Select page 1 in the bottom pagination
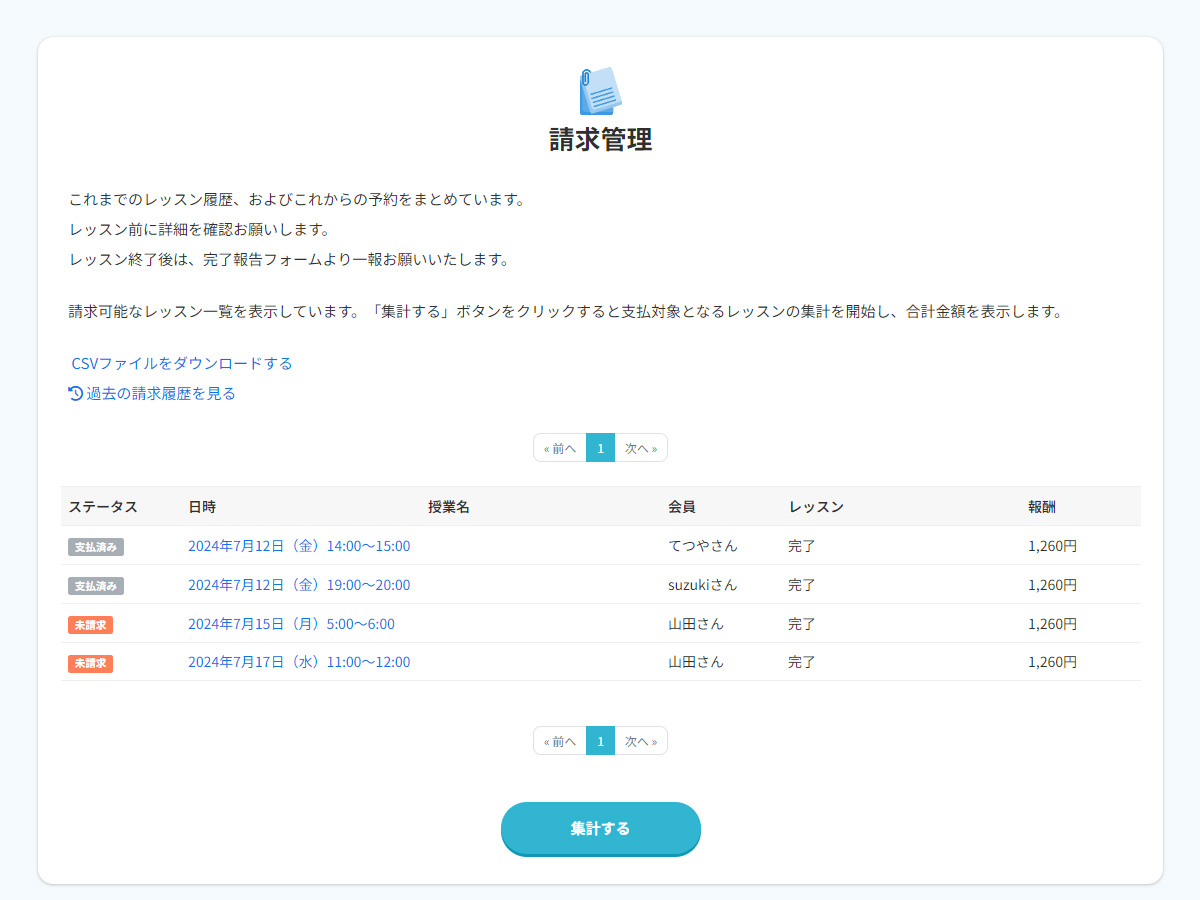This screenshot has width=1200, height=900. [600, 740]
